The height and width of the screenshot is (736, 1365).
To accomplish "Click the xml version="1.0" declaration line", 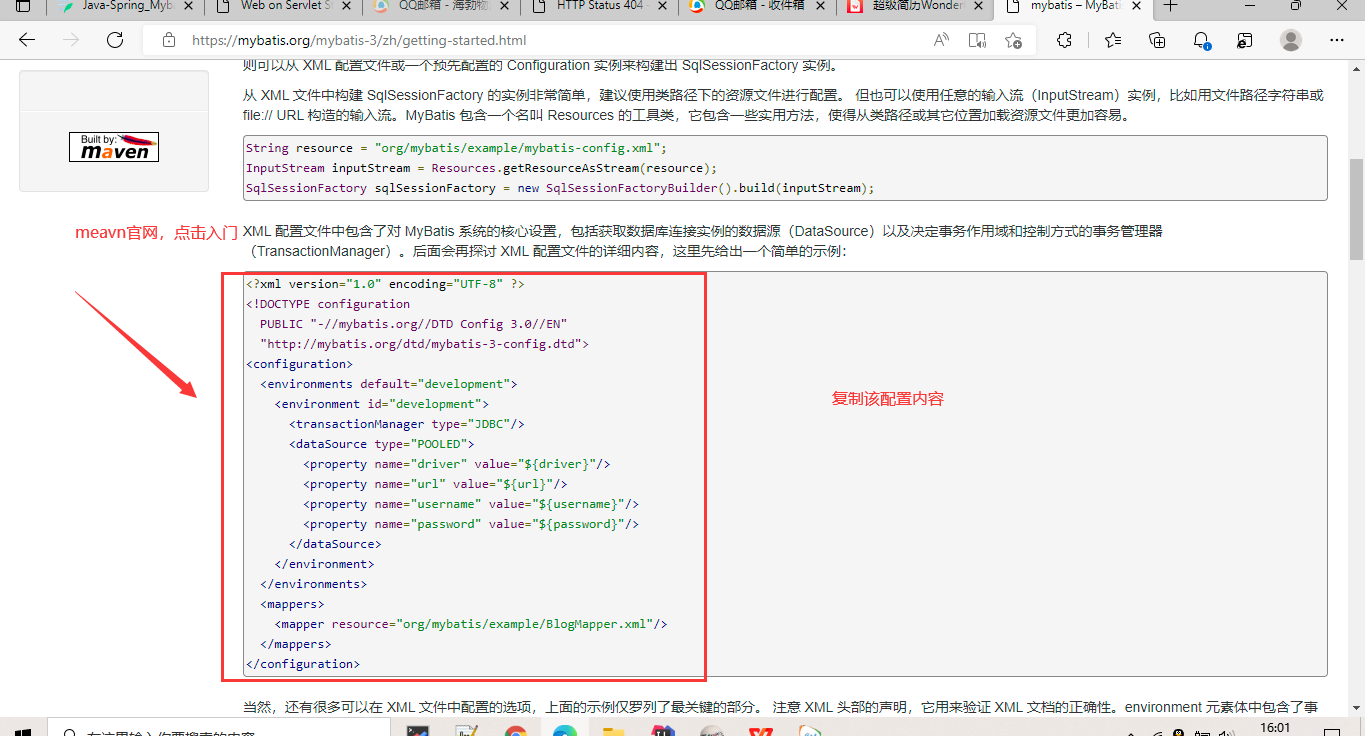I will pos(385,284).
